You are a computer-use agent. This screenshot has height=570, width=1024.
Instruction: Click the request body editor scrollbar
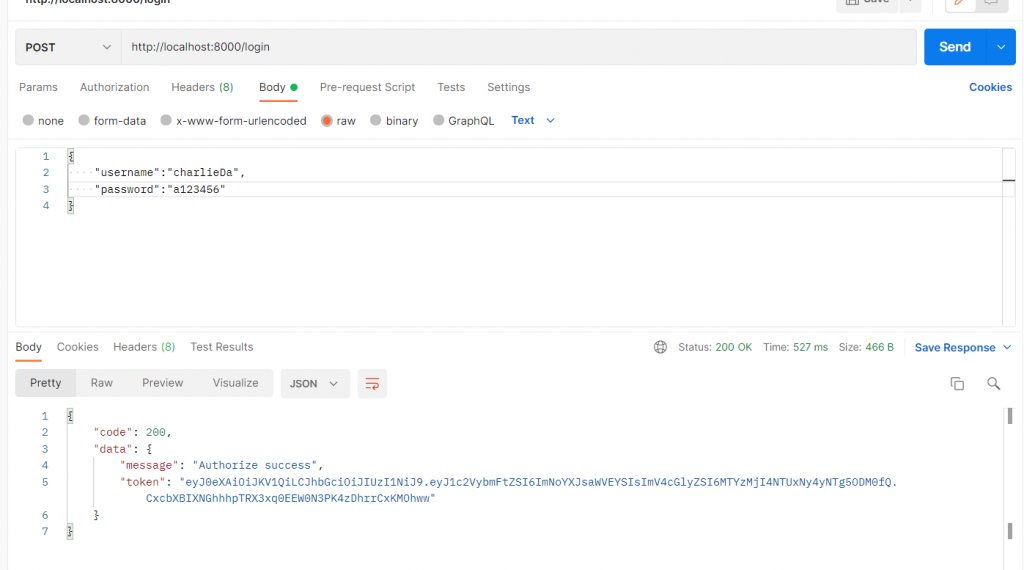click(1009, 237)
